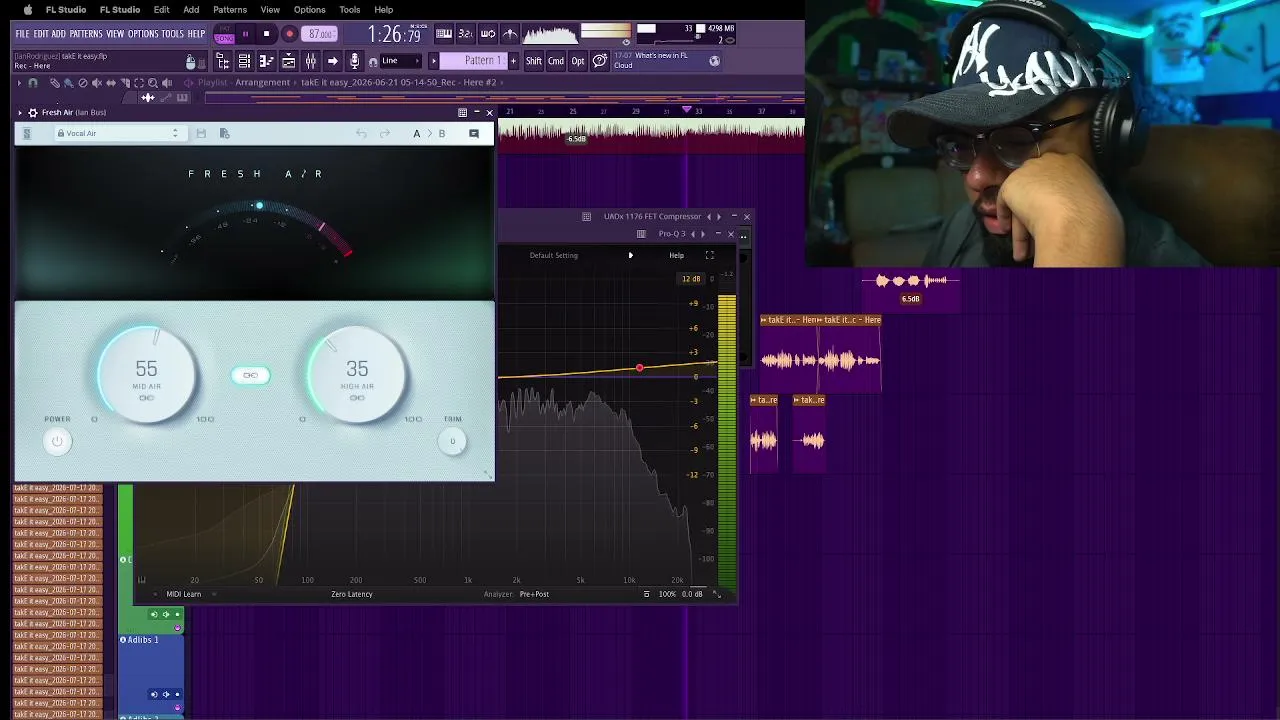The image size is (1280, 720).
Task: Save the Fresh Air preset
Action: (201, 133)
